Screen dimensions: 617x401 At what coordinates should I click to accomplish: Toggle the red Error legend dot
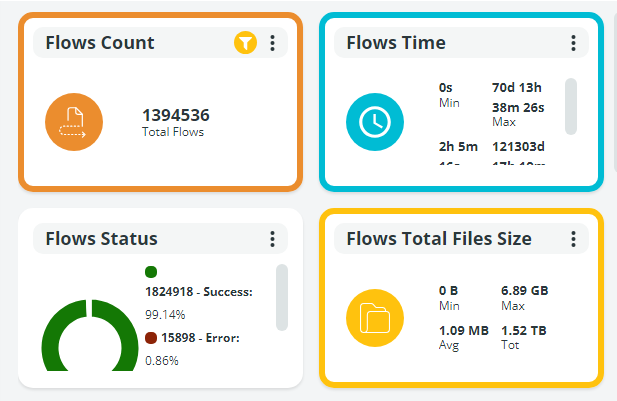[151, 338]
